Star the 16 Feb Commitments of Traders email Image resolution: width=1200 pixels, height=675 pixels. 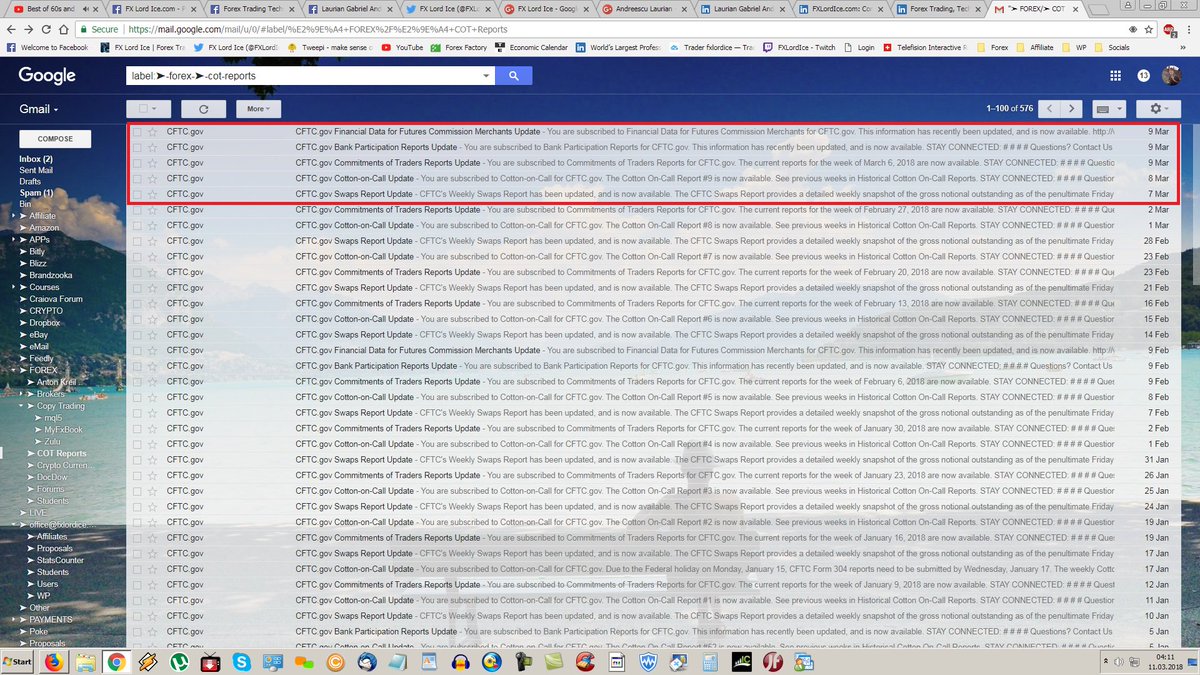pyautogui.click(x=152, y=303)
